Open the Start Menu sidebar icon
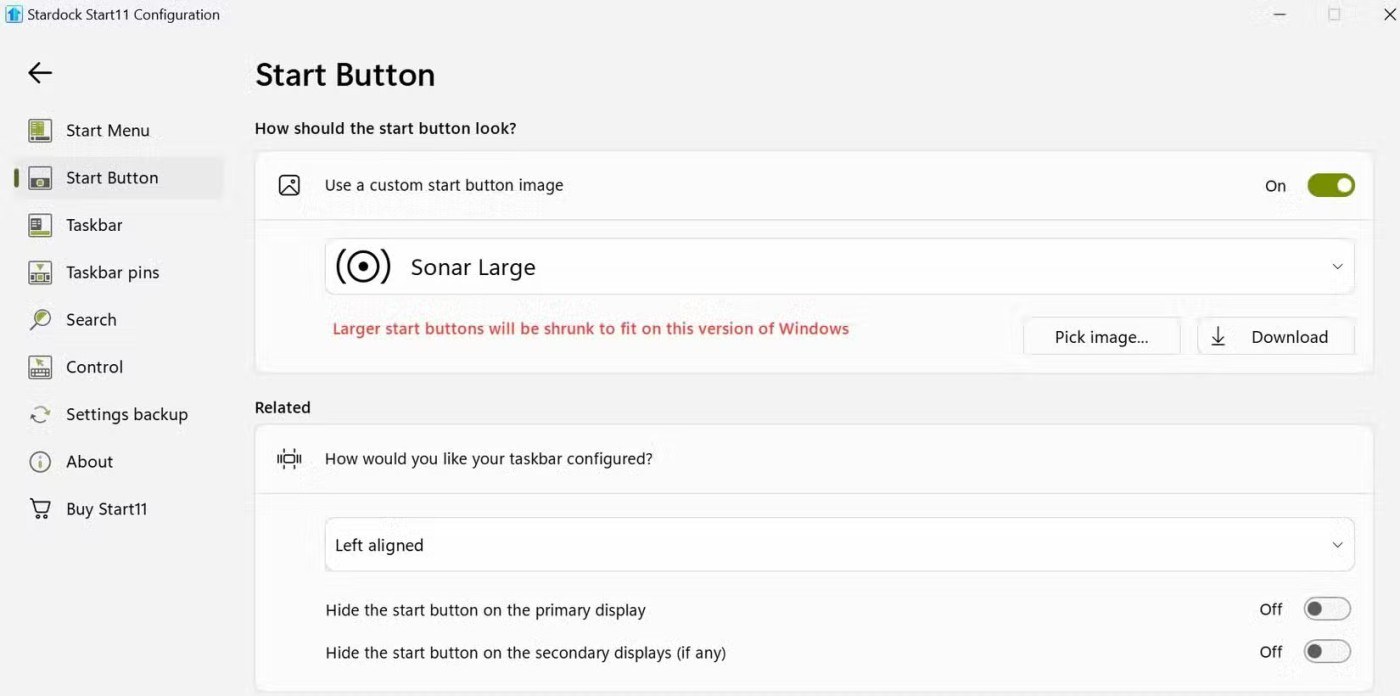The image size is (1400, 696). [40, 130]
